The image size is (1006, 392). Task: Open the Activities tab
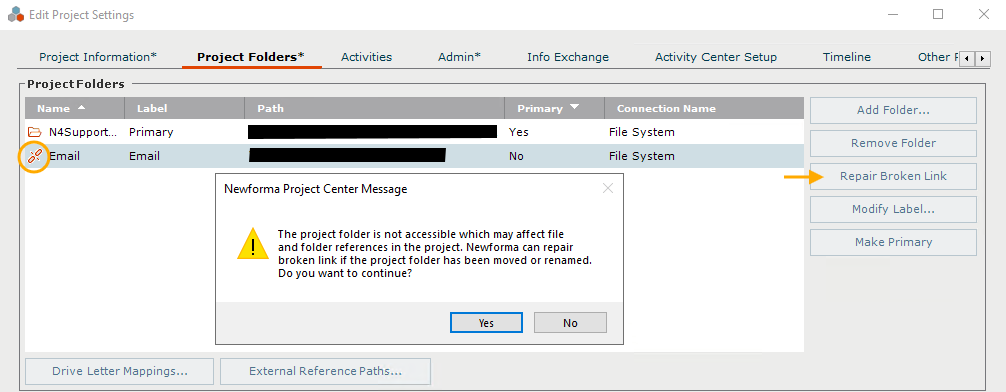tap(366, 57)
